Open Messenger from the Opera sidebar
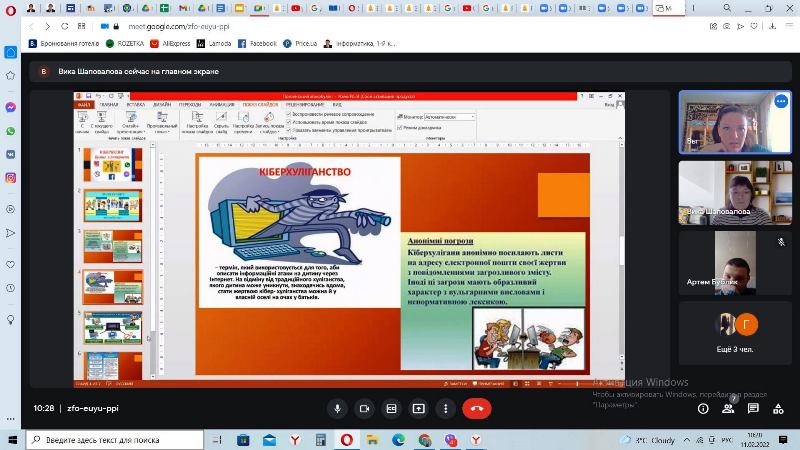This screenshot has height=450, width=800. (x=10, y=108)
